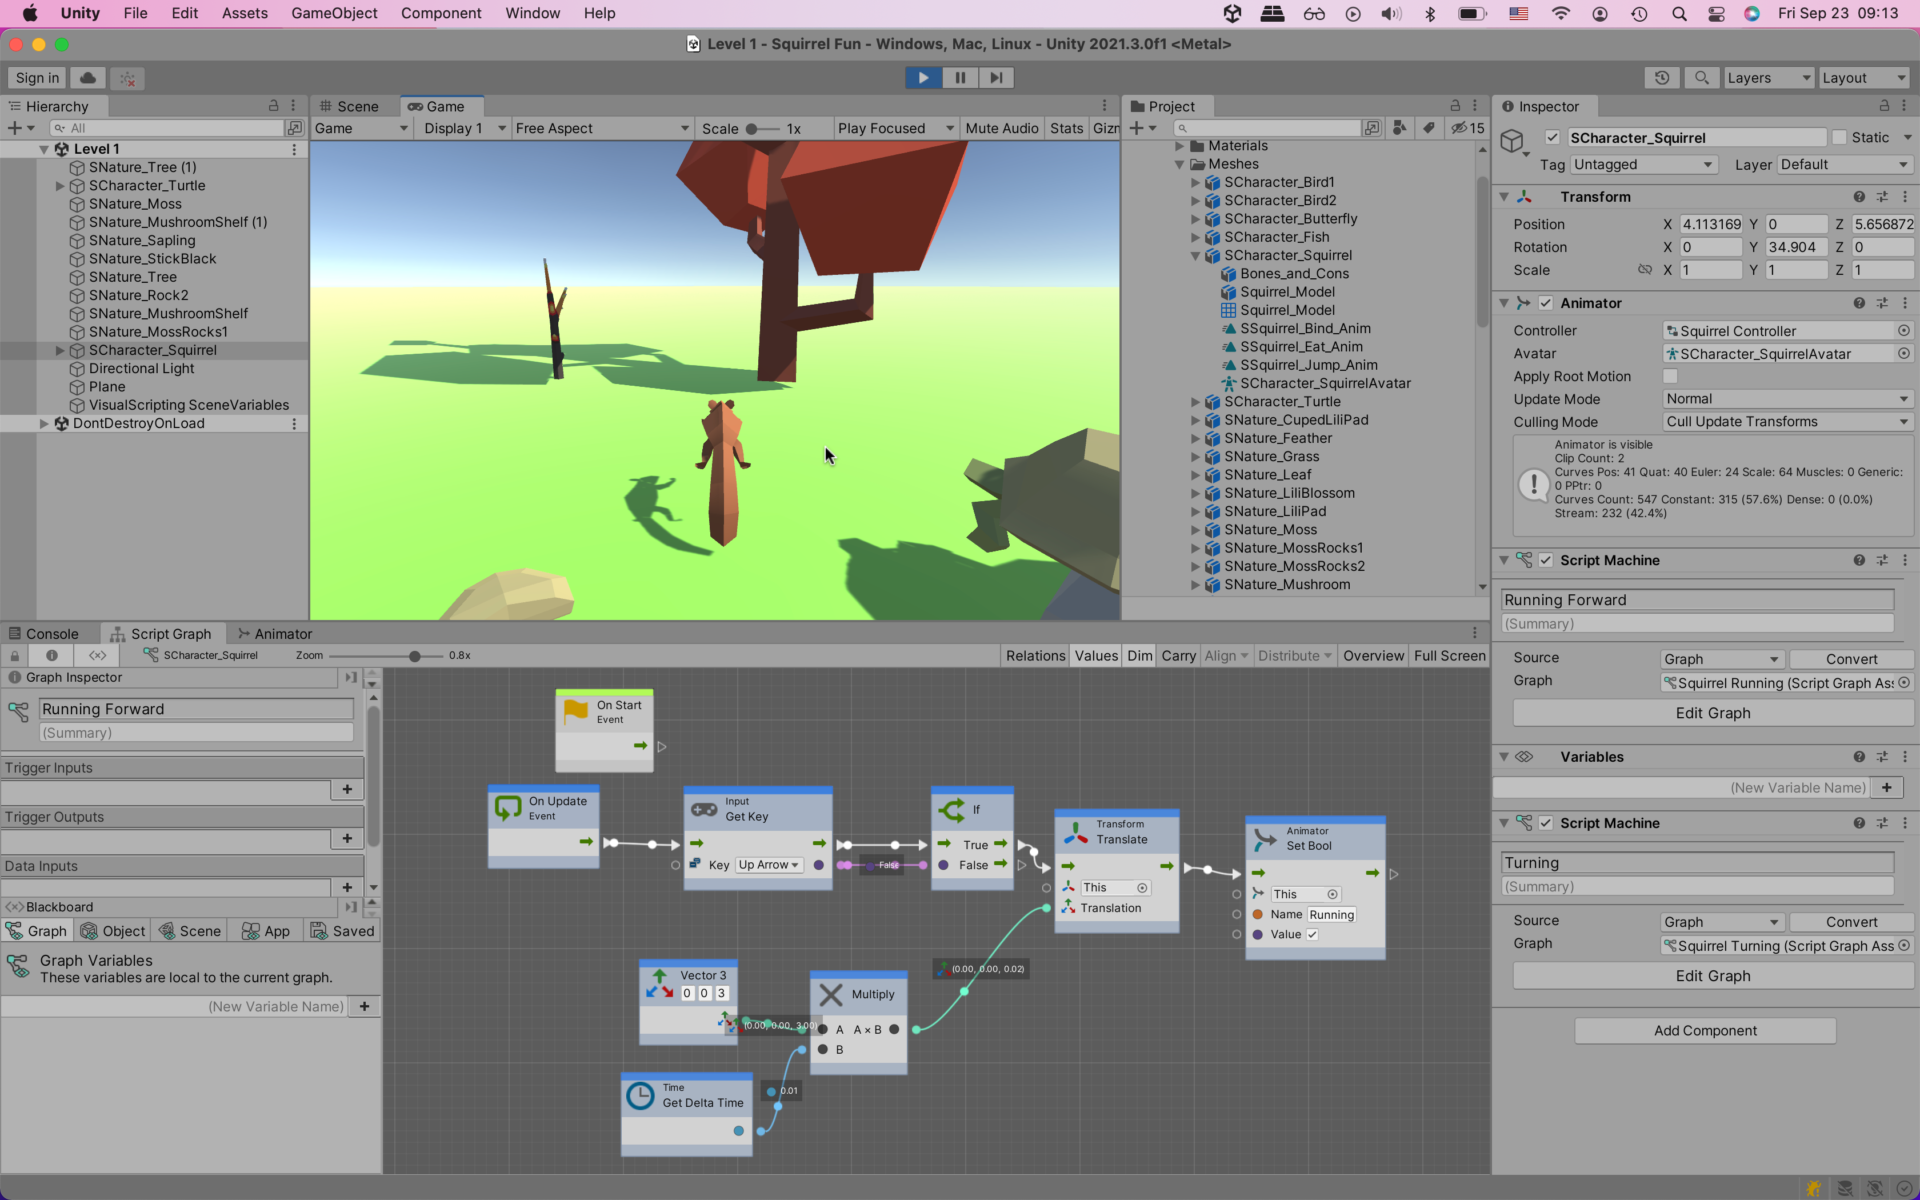The image size is (1920, 1200).
Task: Click the lock icon in the Inspector
Action: pos(1884,106)
